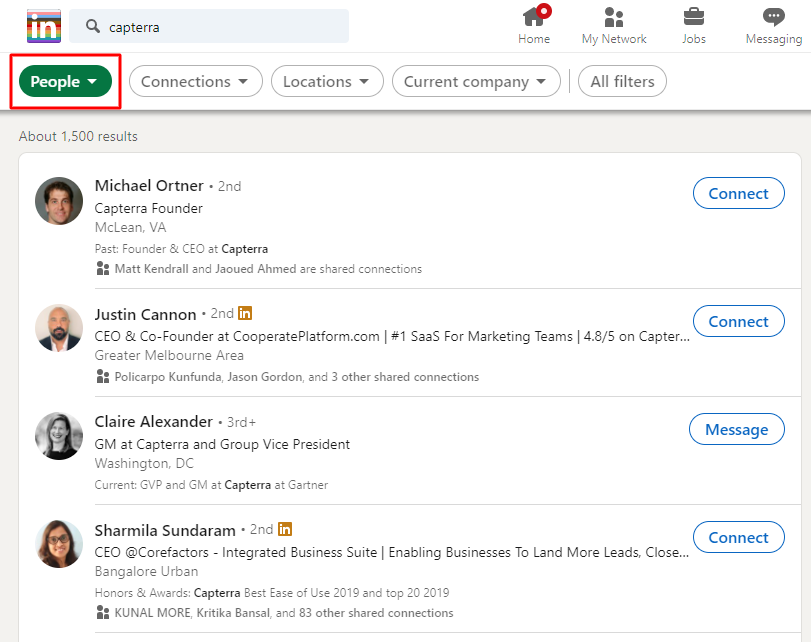Click the search field containing capterra
The image size is (811, 642).
click(x=209, y=26)
